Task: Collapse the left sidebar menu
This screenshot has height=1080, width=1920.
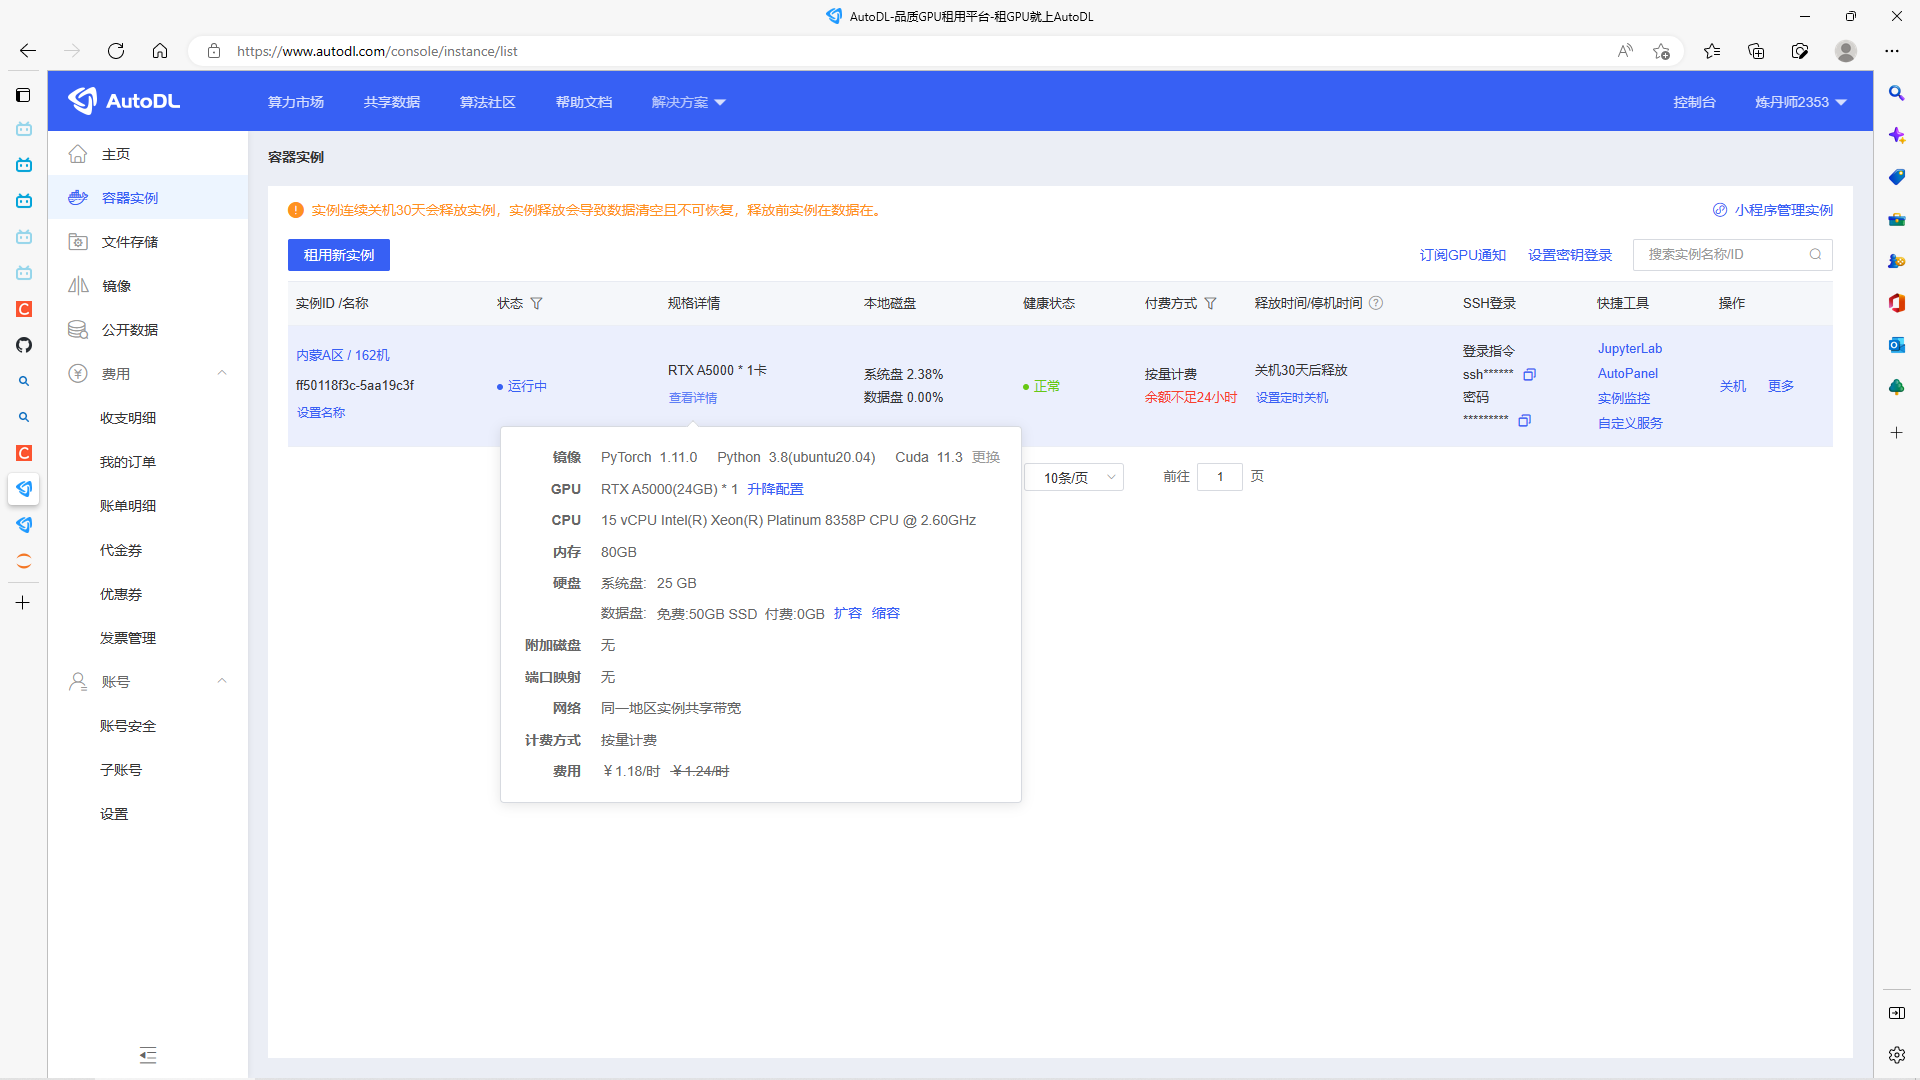Action: (148, 1055)
